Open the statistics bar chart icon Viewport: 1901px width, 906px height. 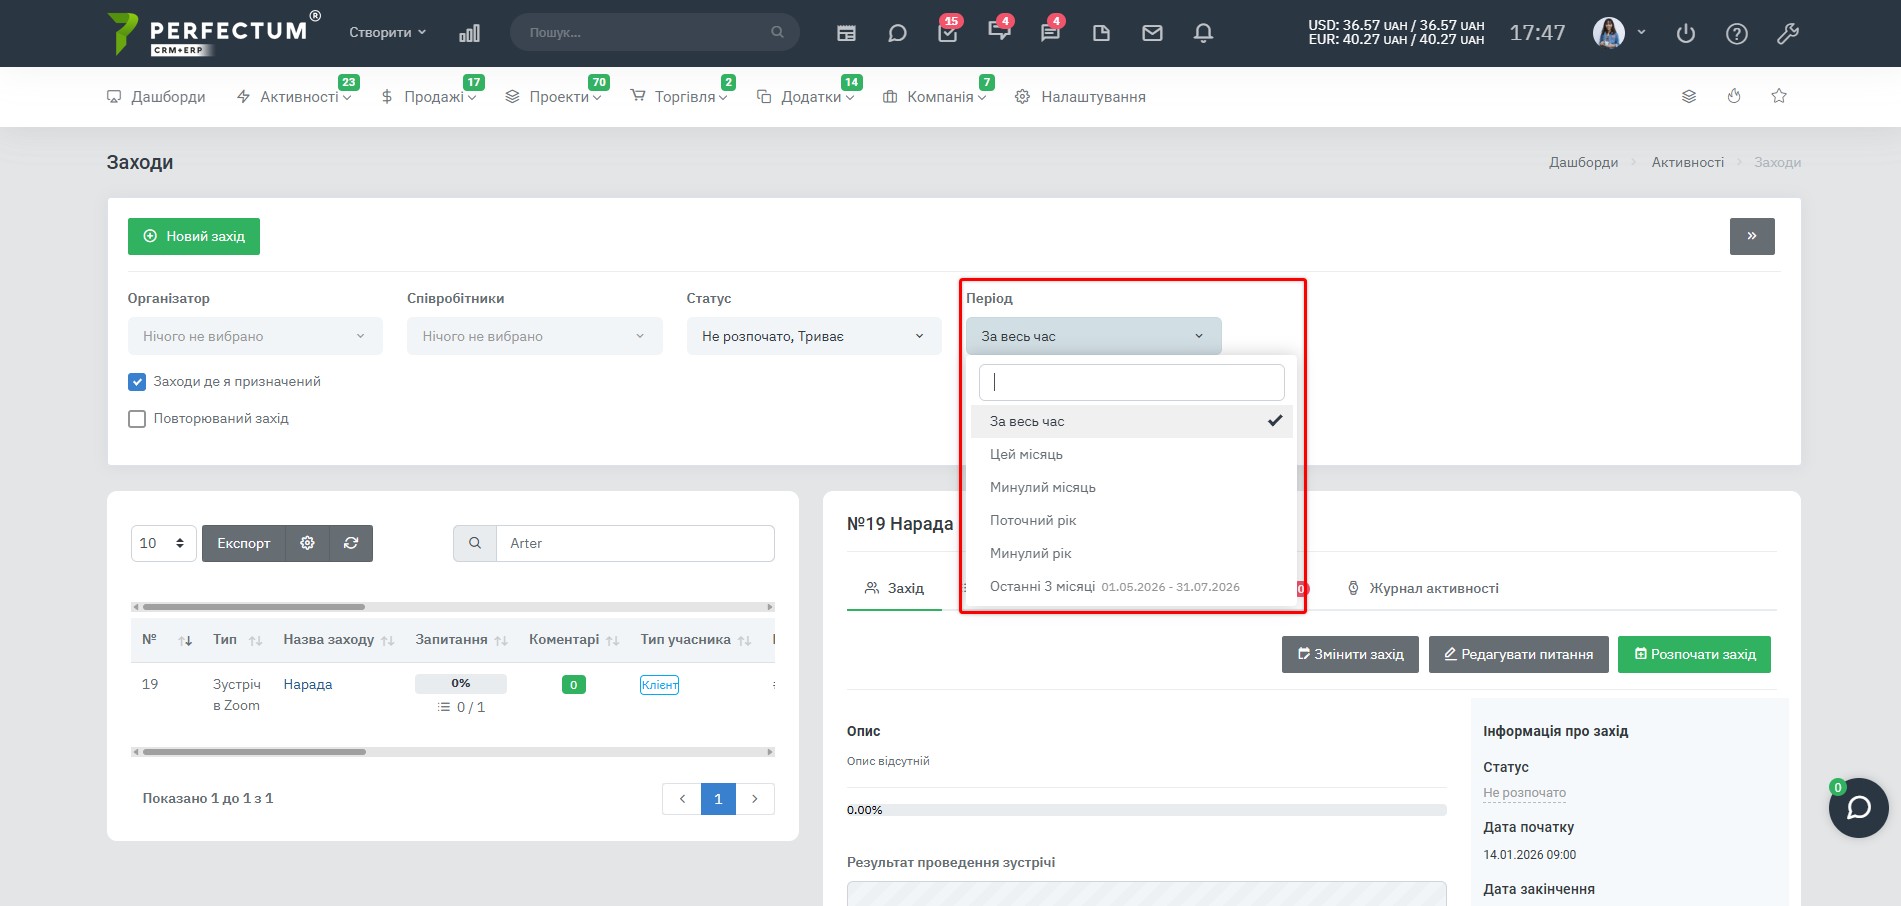click(x=469, y=33)
